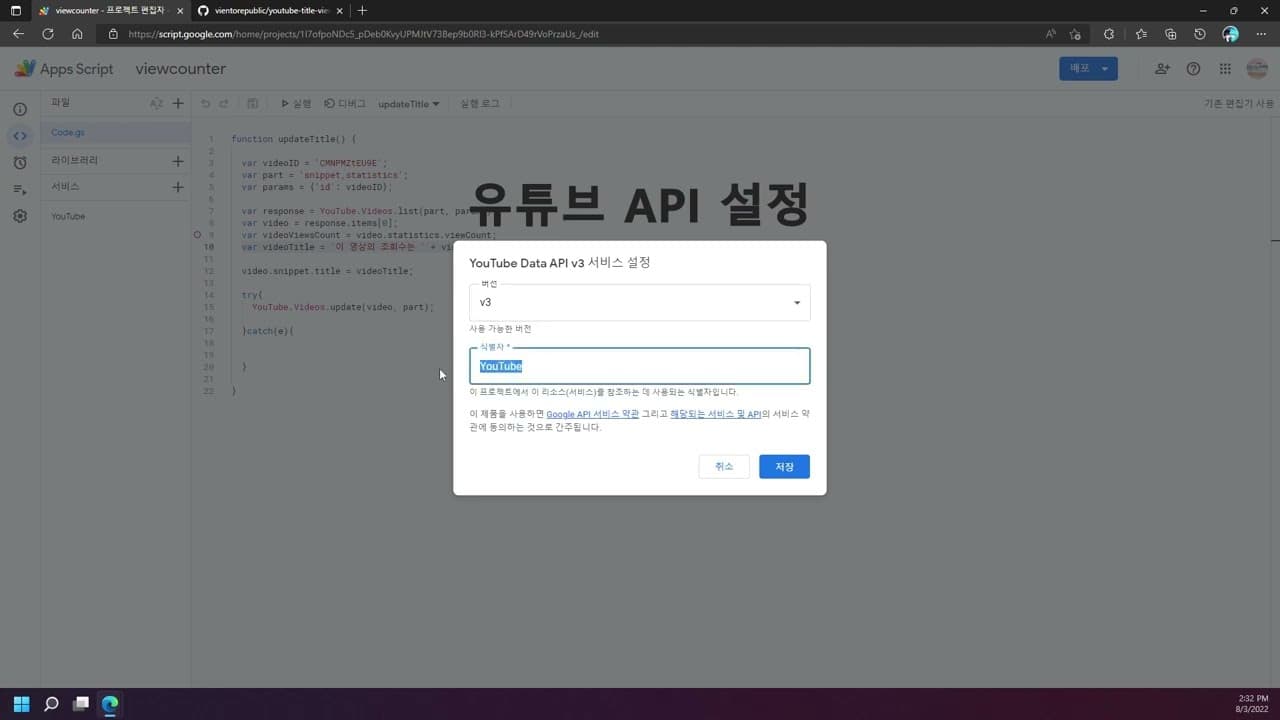Click the redo arrow in editor toolbar

click(x=224, y=104)
